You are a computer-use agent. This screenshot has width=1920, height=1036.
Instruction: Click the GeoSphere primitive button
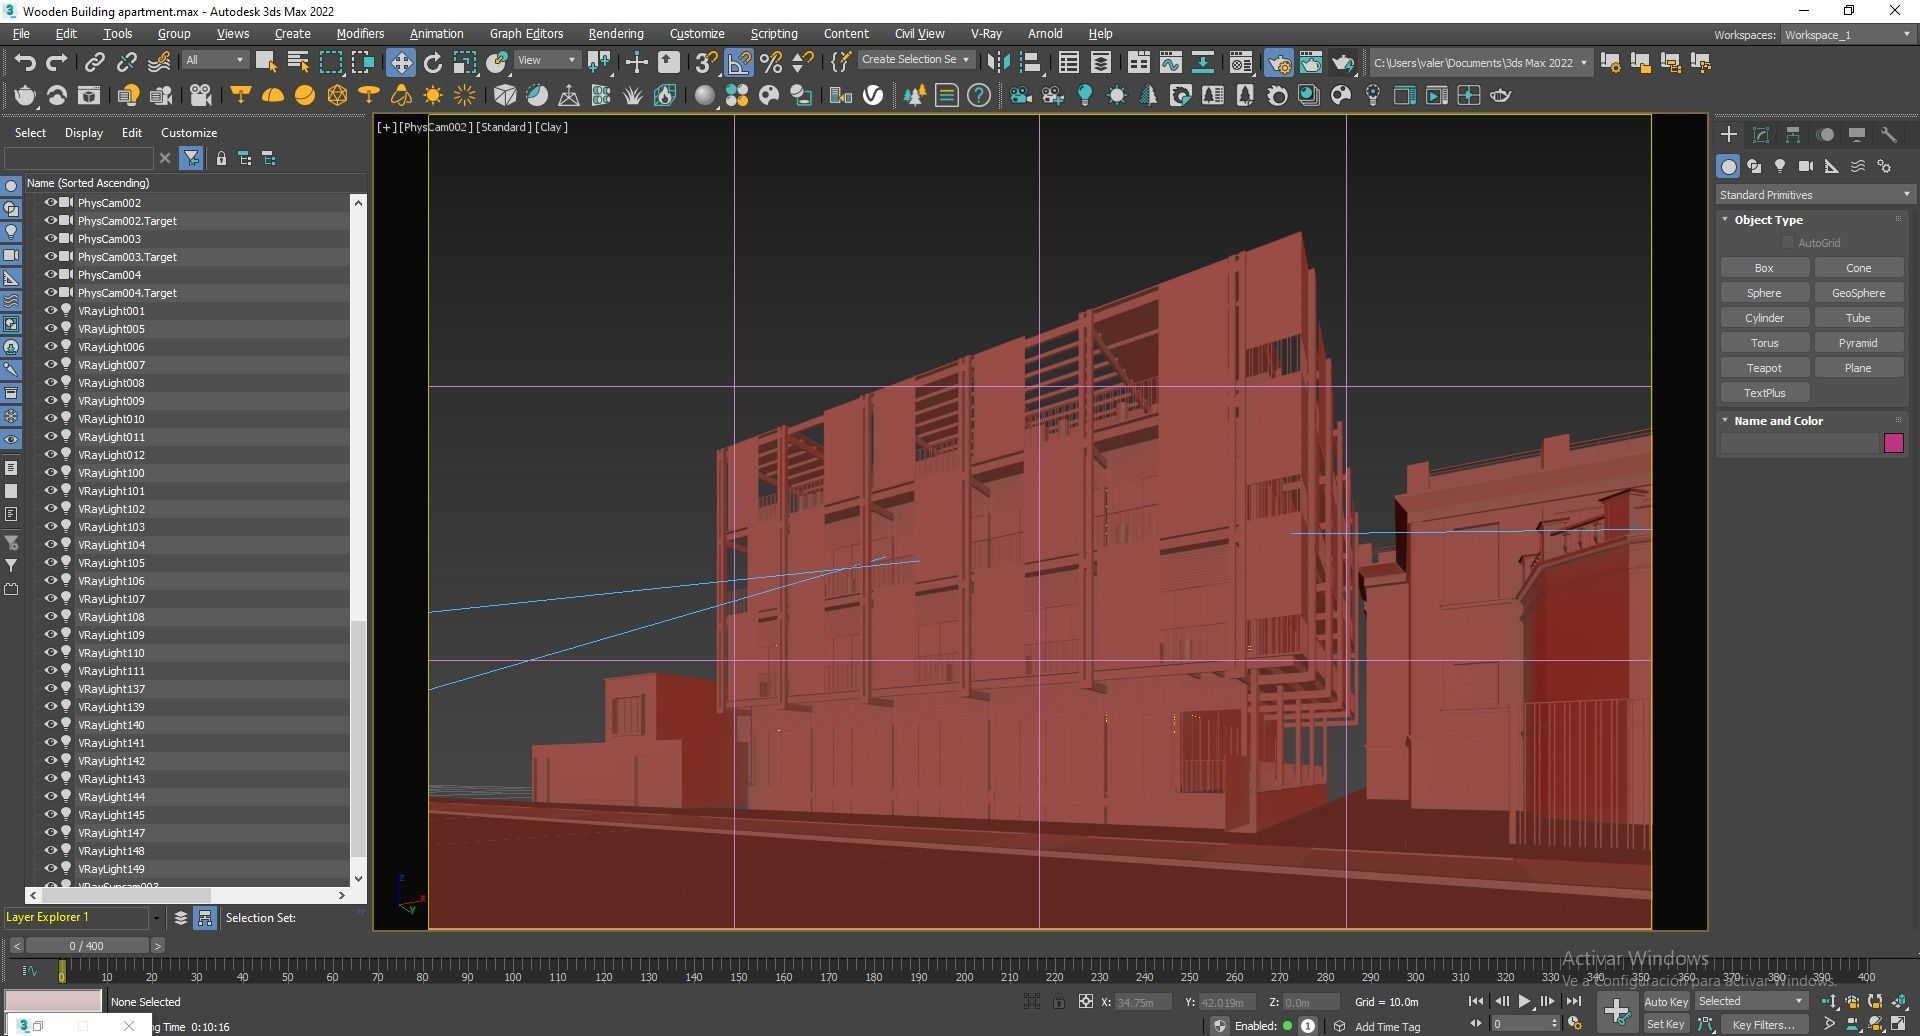click(x=1858, y=293)
